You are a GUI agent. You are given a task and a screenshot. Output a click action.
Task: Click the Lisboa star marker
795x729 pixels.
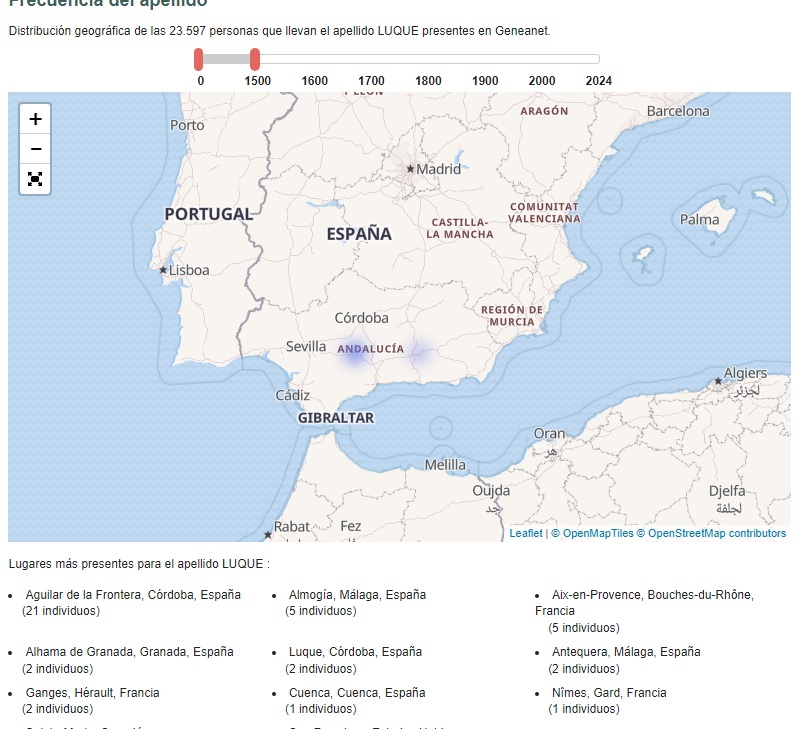click(163, 270)
